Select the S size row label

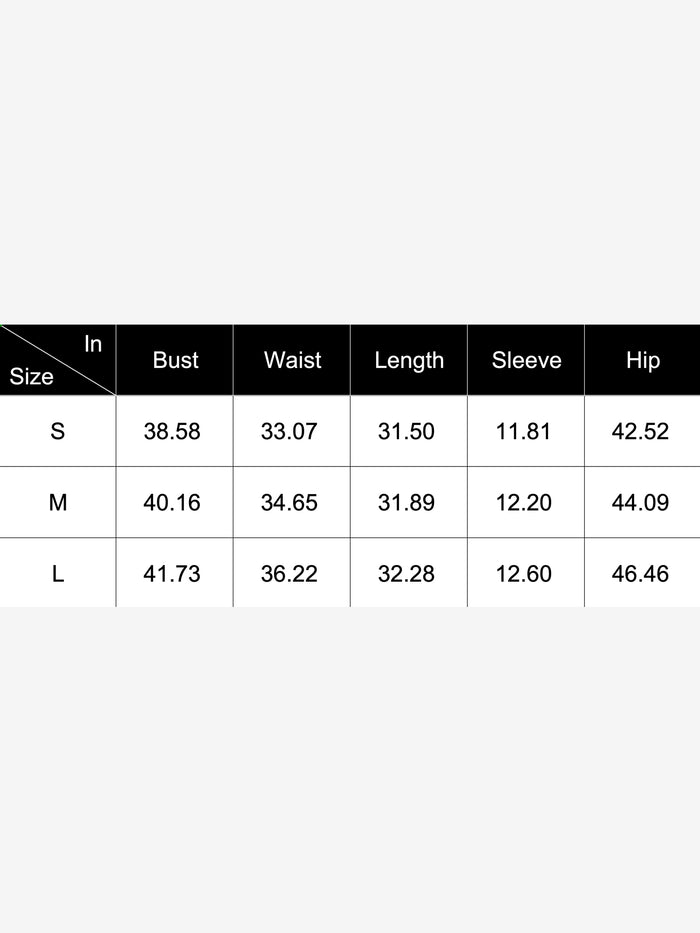58,431
